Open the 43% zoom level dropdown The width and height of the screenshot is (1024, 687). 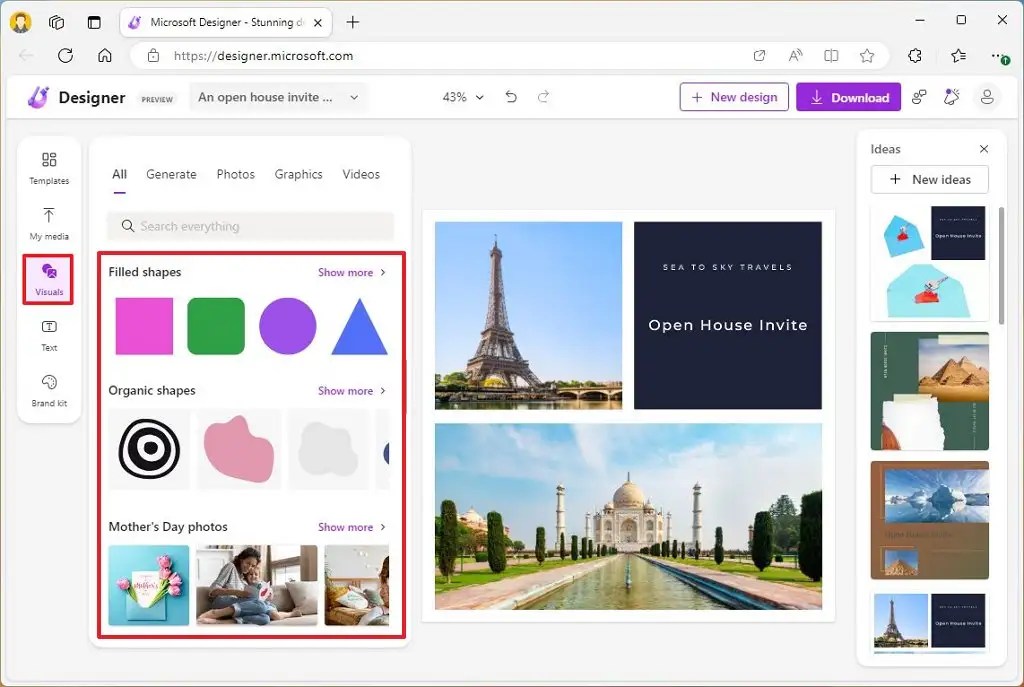[x=463, y=97]
